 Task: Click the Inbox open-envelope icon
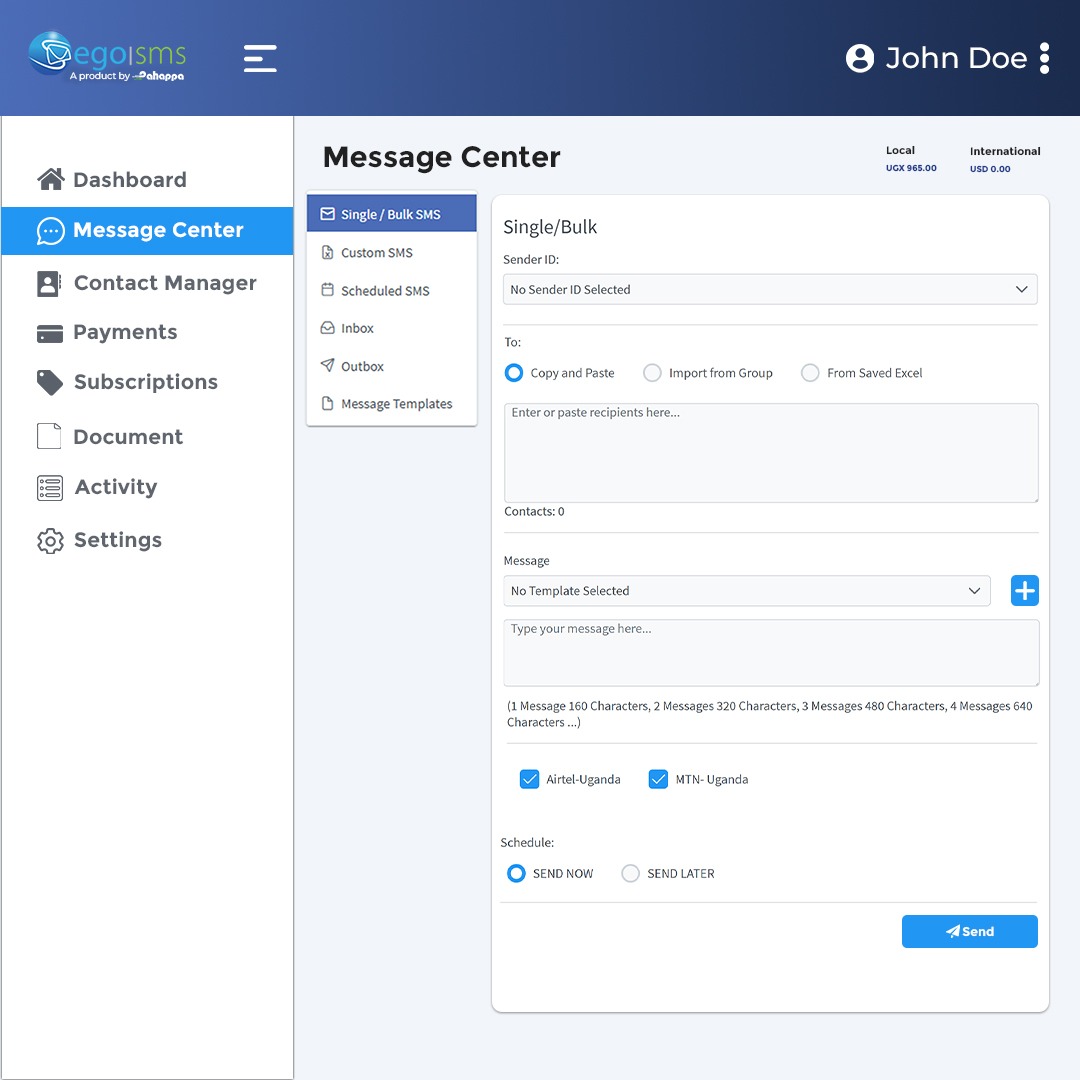[328, 328]
